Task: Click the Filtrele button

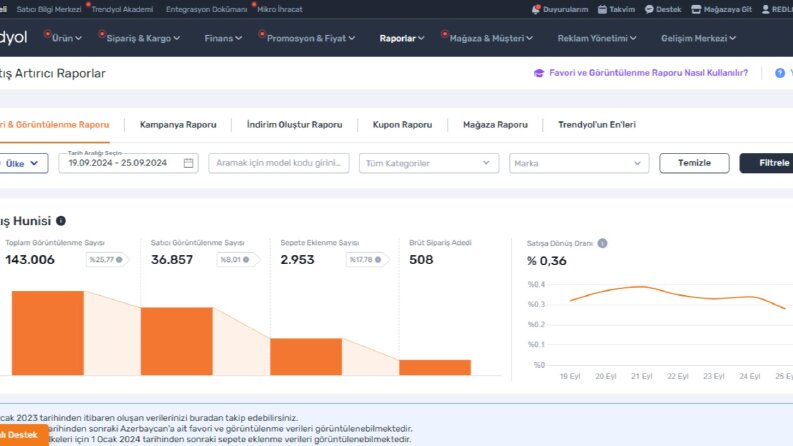Action: point(766,163)
